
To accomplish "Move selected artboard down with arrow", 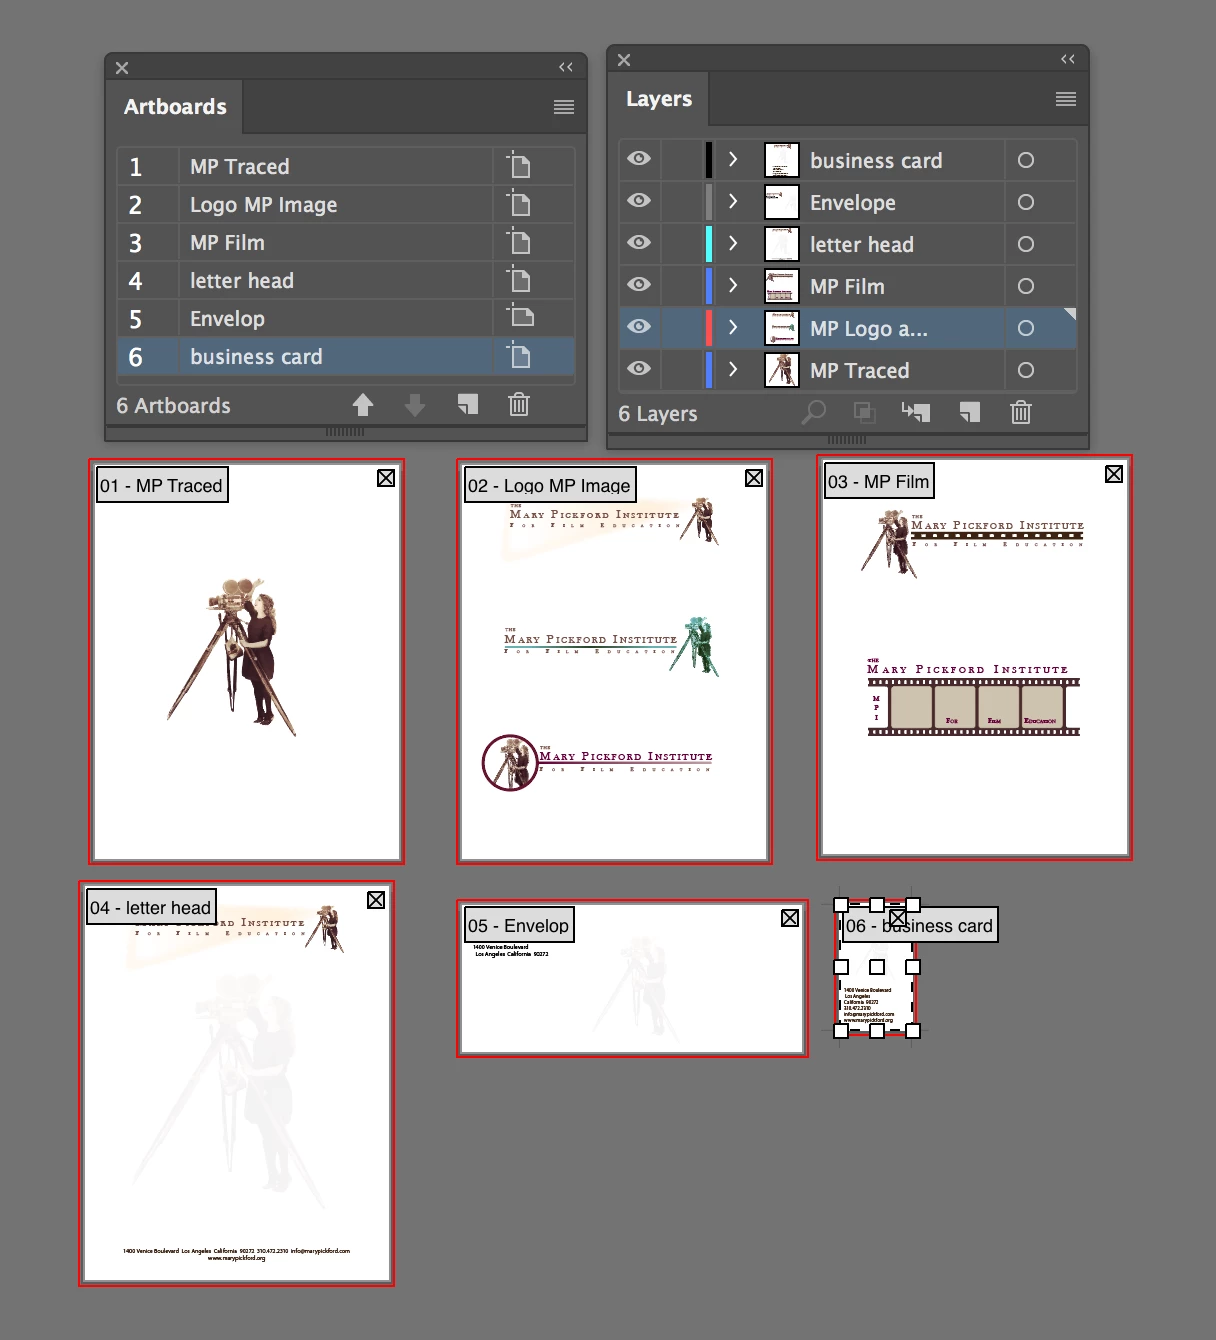I will tap(415, 404).
